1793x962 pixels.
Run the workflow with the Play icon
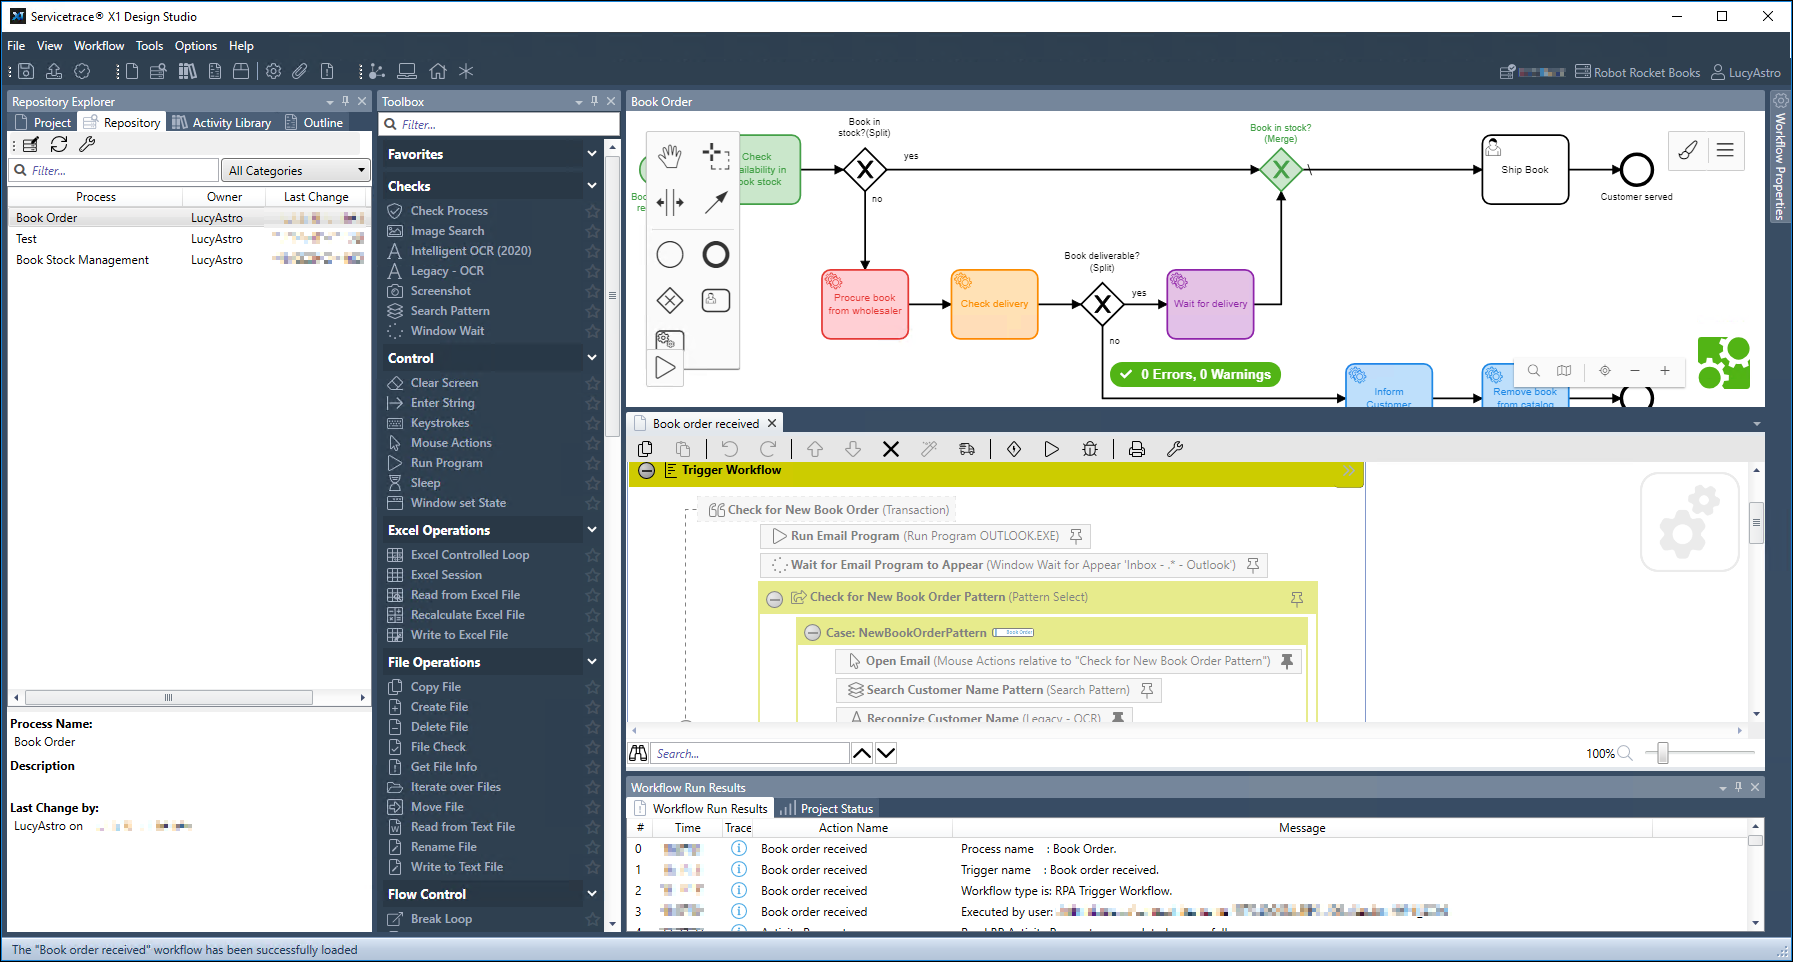point(1051,449)
